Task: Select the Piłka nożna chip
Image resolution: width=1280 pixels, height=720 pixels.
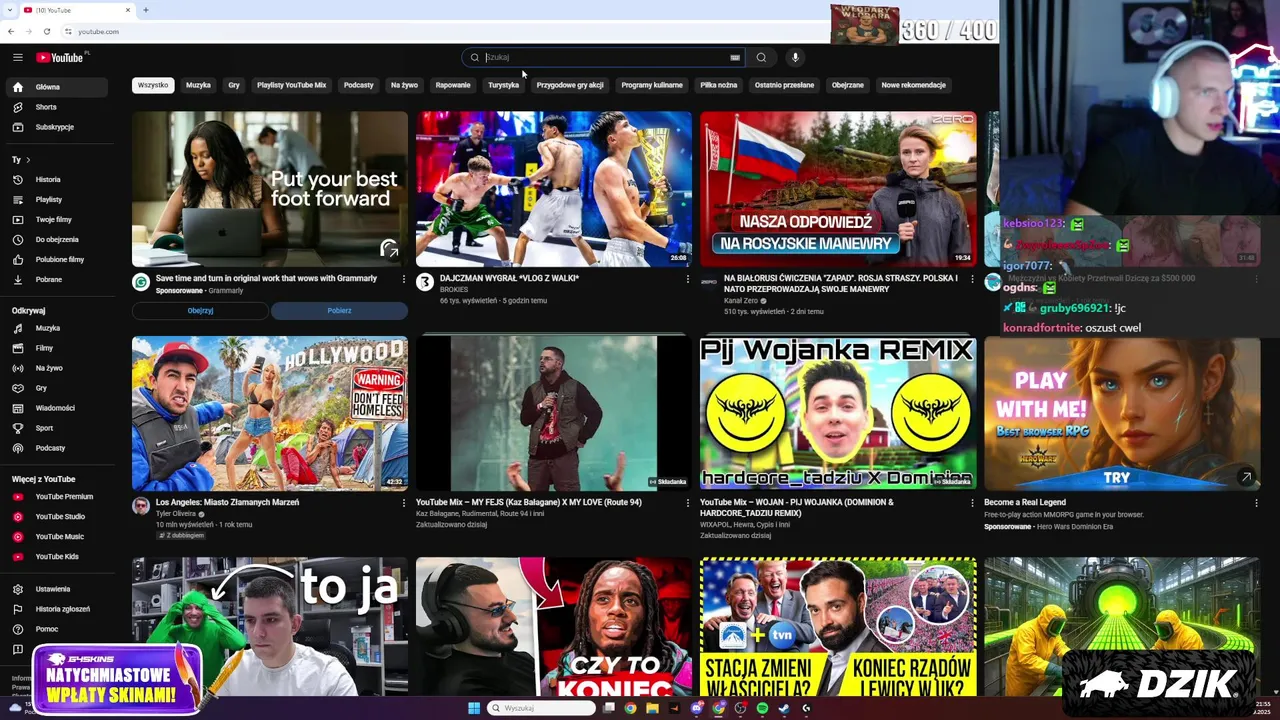Action: pyautogui.click(x=719, y=85)
